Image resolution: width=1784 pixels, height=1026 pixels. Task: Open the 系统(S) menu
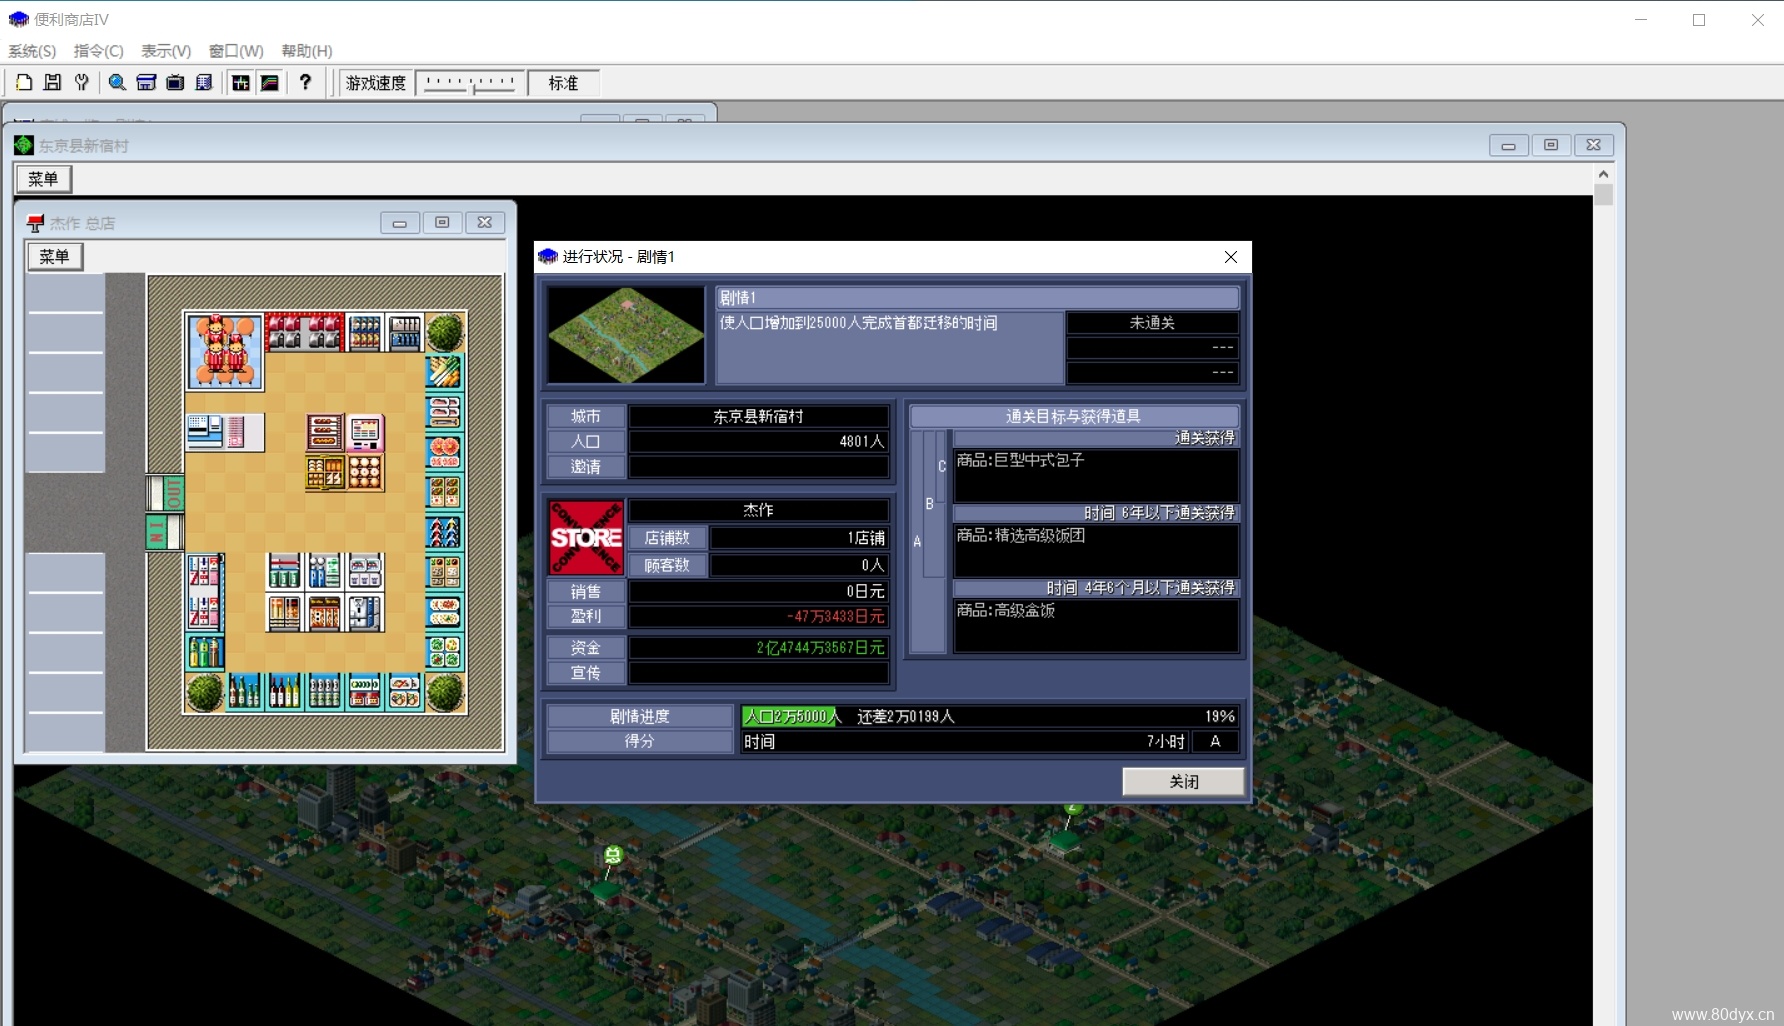coord(32,51)
